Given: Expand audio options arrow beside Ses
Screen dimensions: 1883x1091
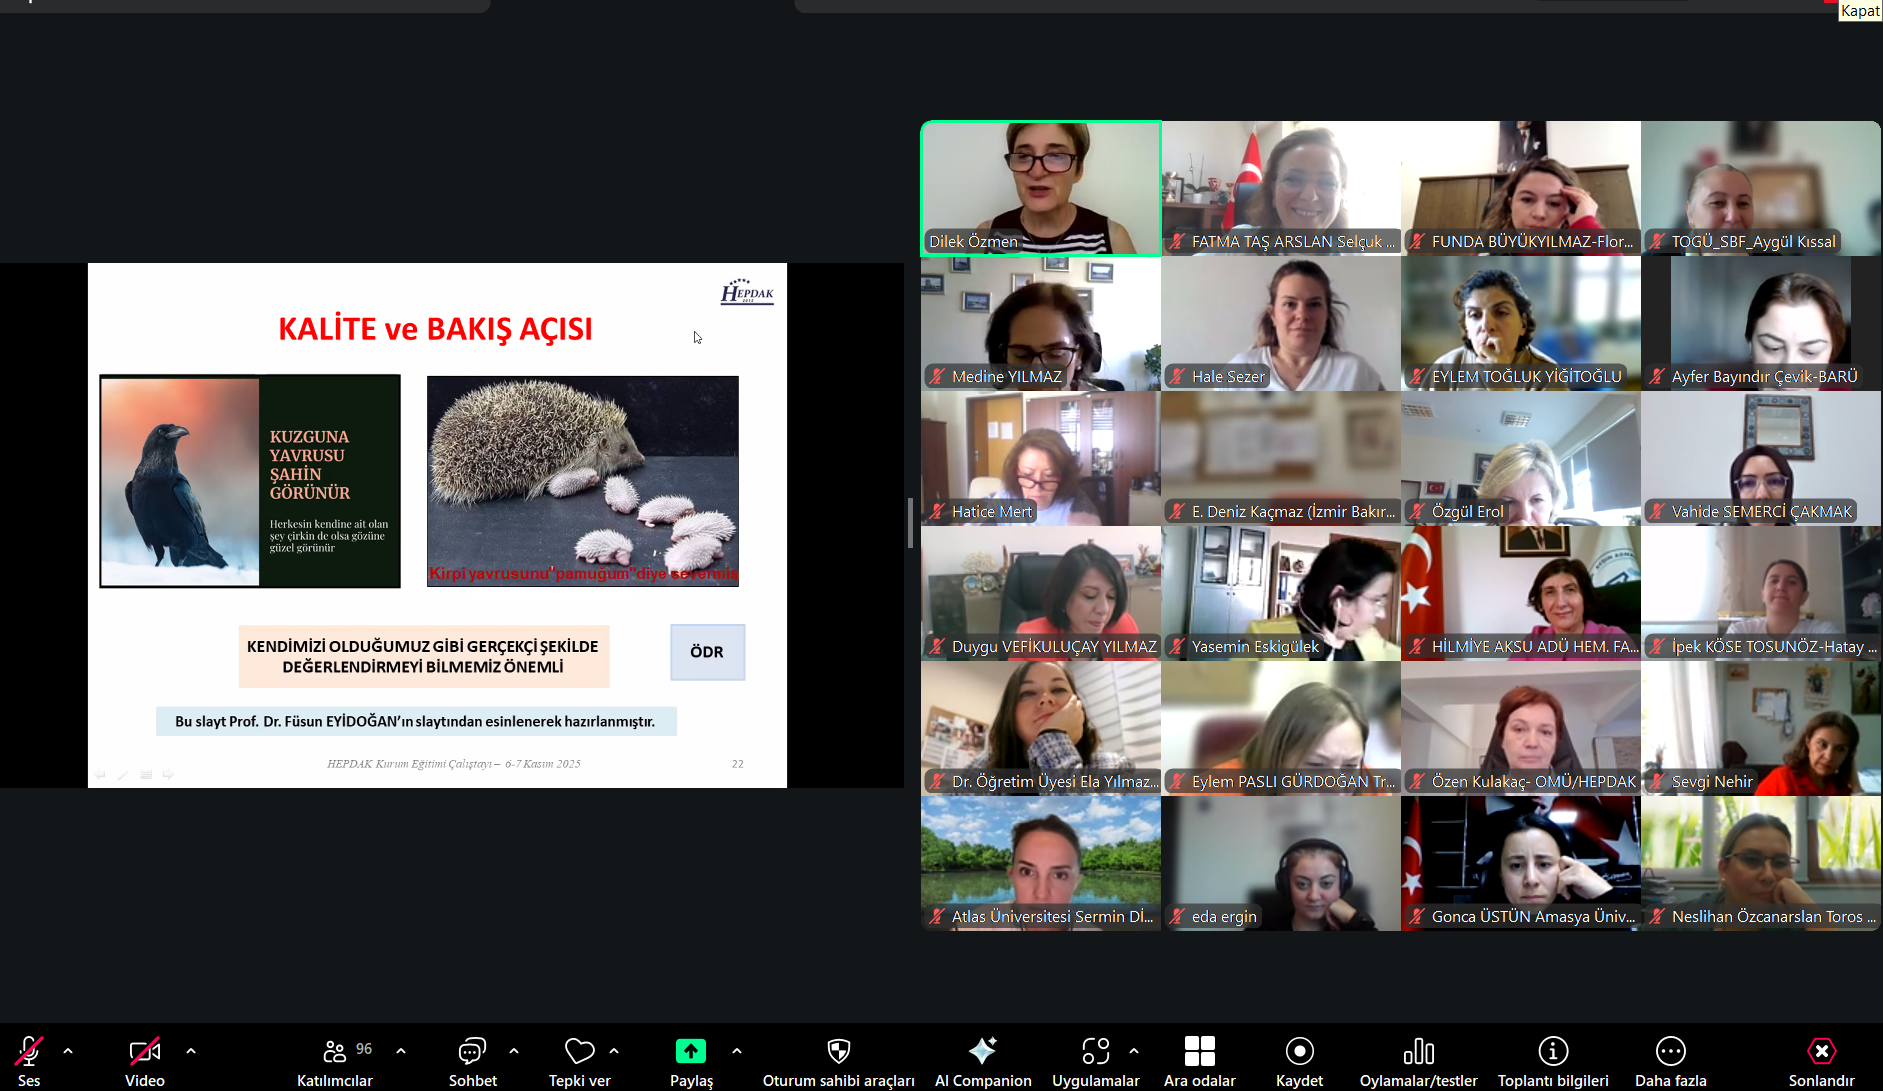Looking at the screenshot, I should tap(68, 1051).
